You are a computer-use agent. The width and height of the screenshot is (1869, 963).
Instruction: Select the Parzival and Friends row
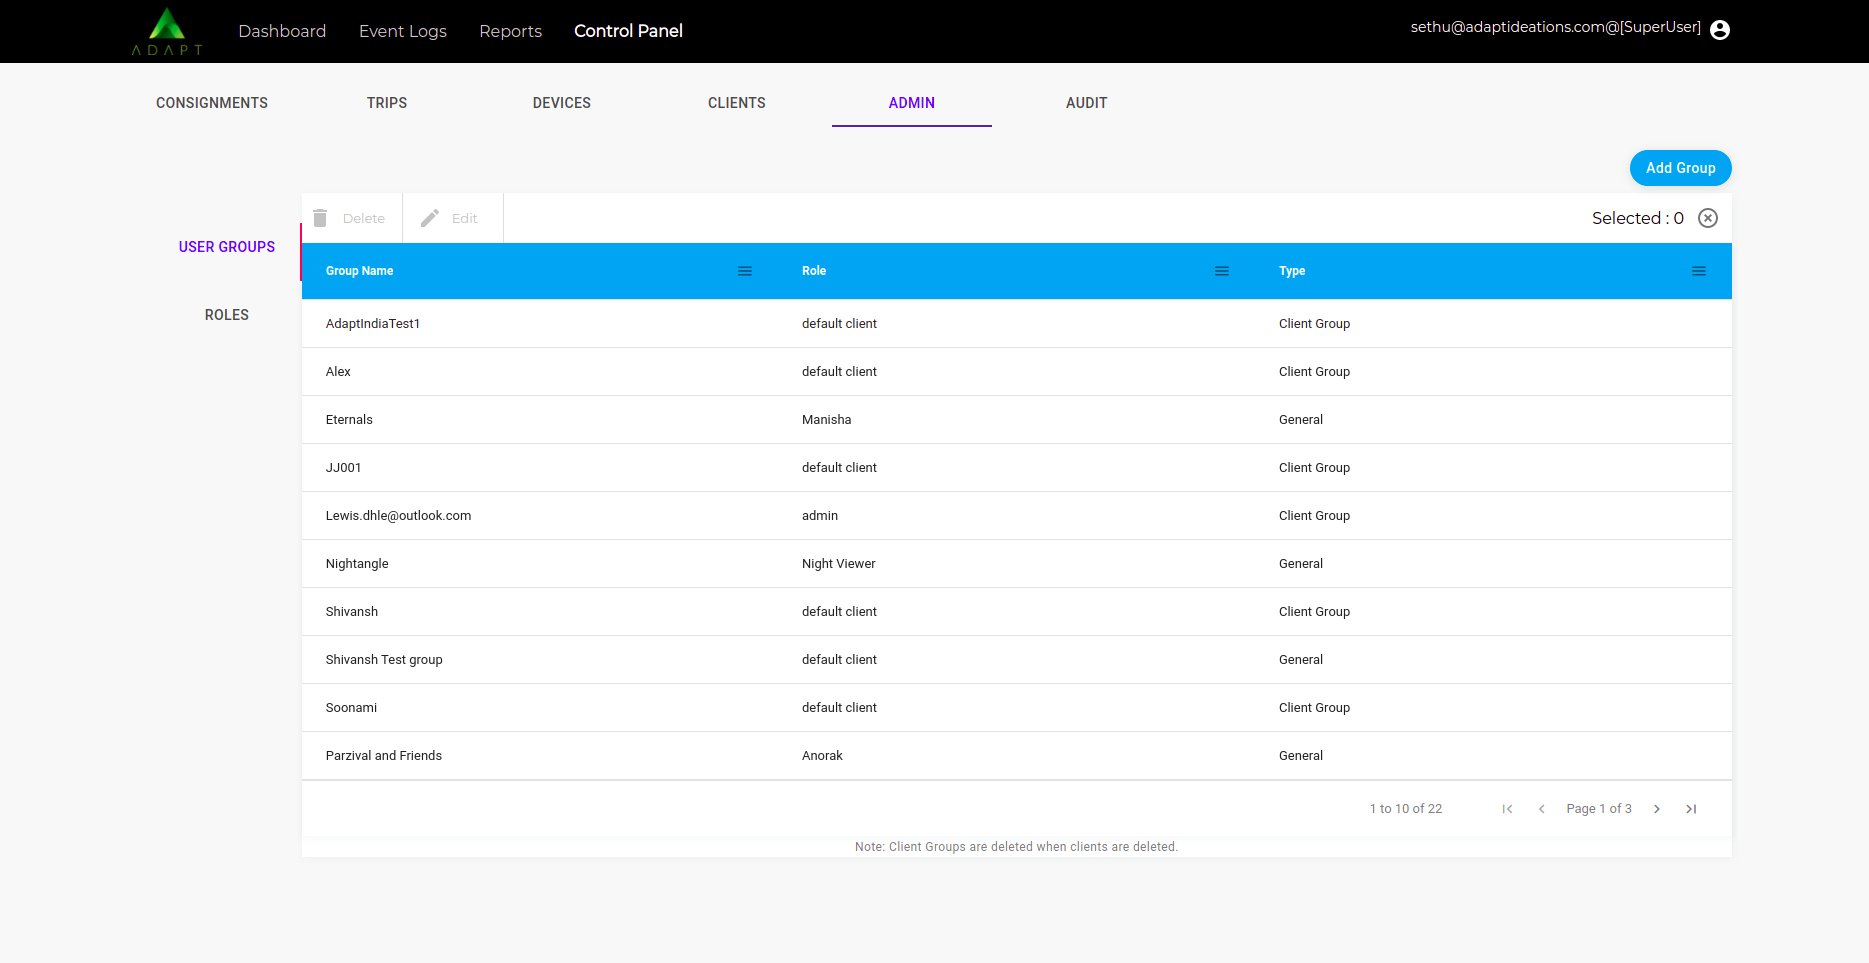[x=1017, y=756]
